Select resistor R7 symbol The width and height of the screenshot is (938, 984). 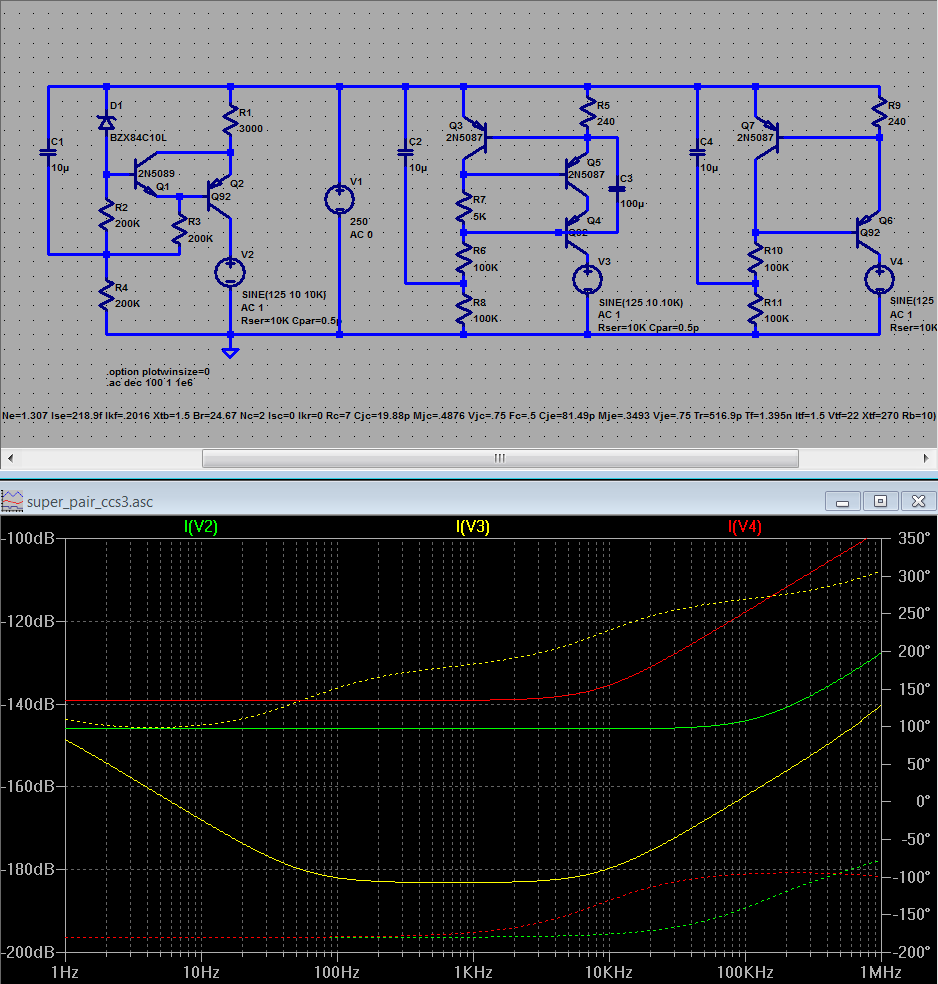click(464, 207)
